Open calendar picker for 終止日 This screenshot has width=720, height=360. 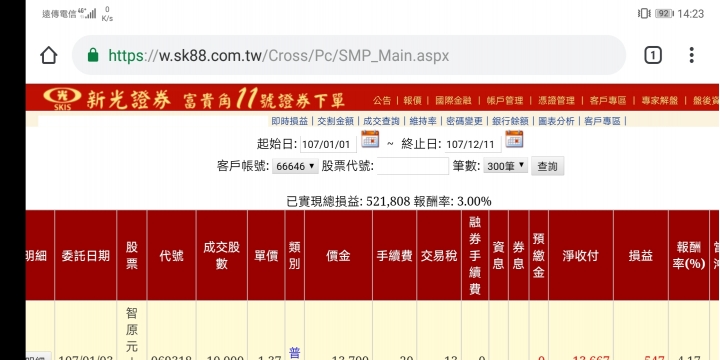(514, 139)
